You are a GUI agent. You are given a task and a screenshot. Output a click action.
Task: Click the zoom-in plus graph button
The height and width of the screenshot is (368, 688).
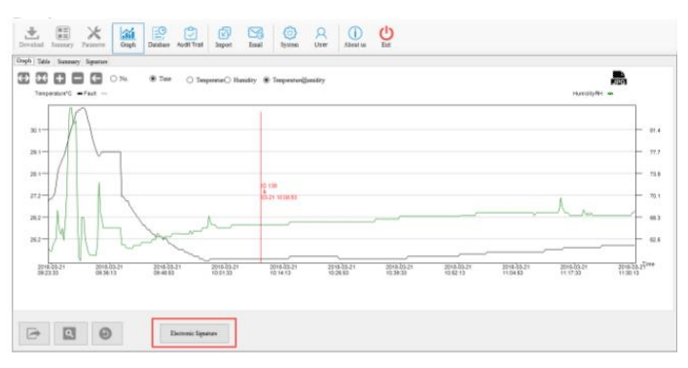[59, 79]
